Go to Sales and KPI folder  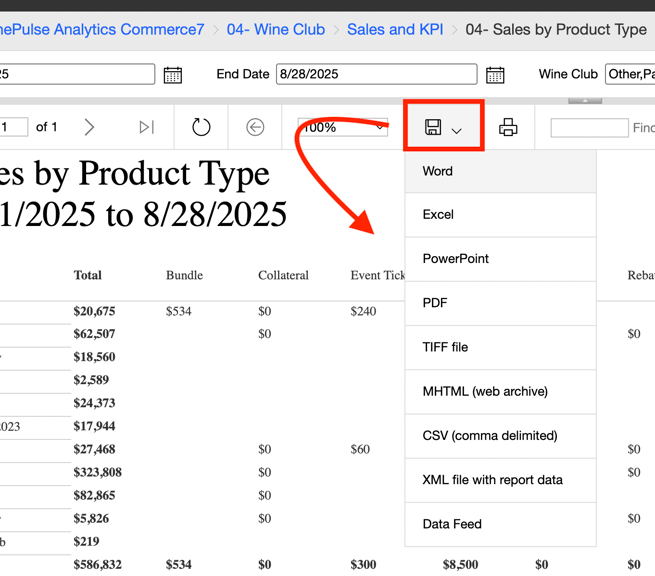(x=395, y=30)
